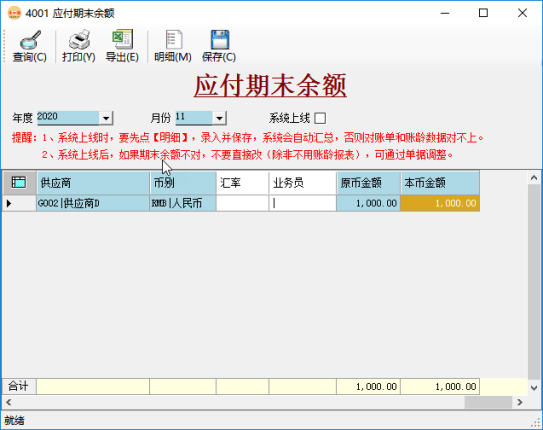This screenshot has height=430, width=543.
Task: Click the vertical scrollbar down arrow
Action: pos(534,388)
